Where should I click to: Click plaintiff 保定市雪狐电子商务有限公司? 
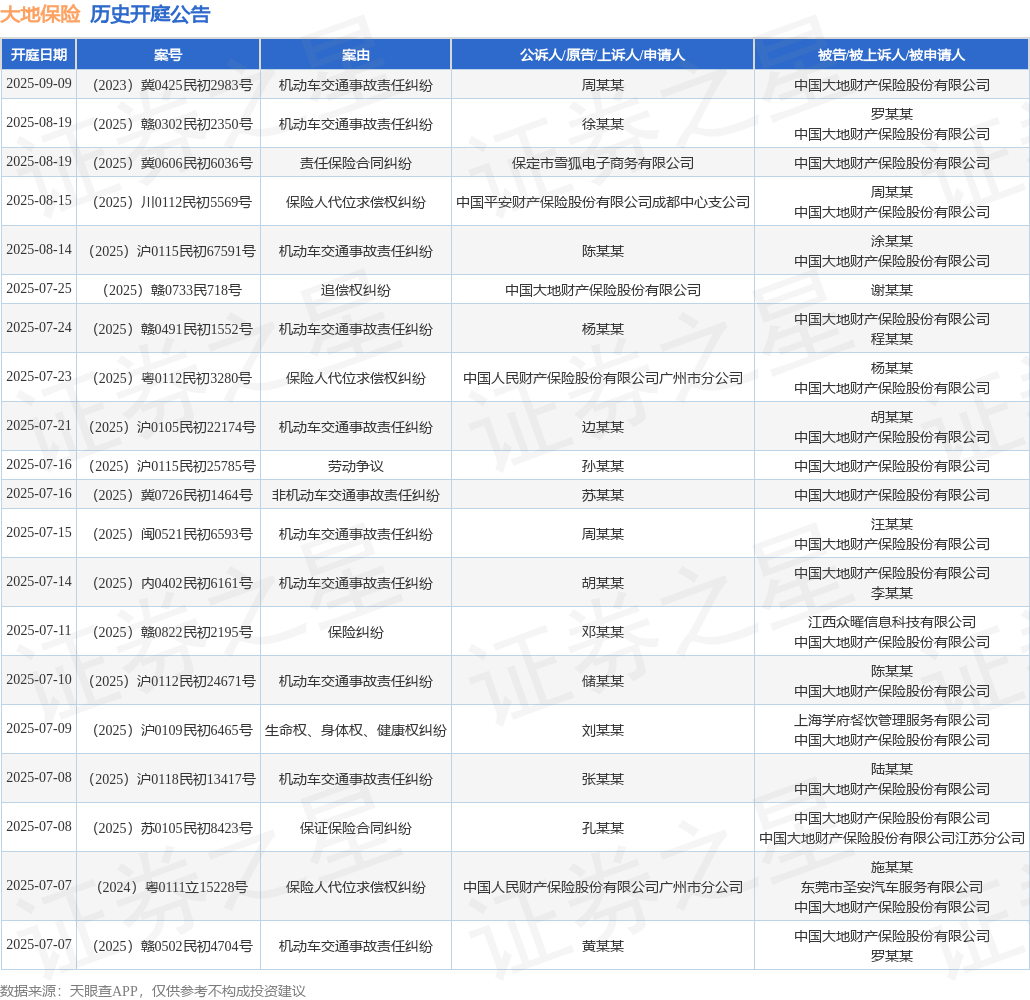coord(602,162)
